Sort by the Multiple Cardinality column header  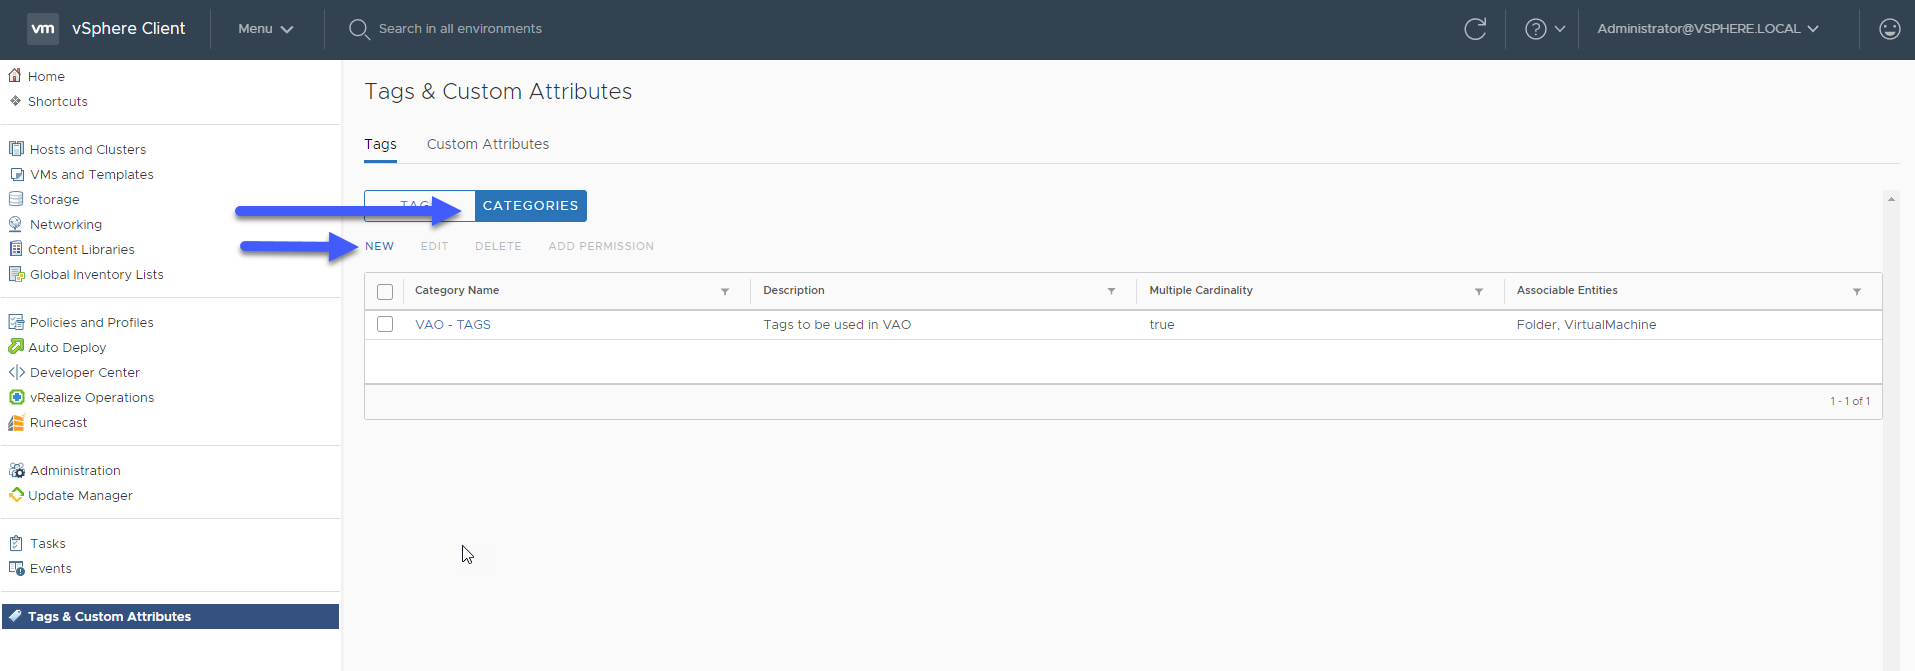(1201, 290)
